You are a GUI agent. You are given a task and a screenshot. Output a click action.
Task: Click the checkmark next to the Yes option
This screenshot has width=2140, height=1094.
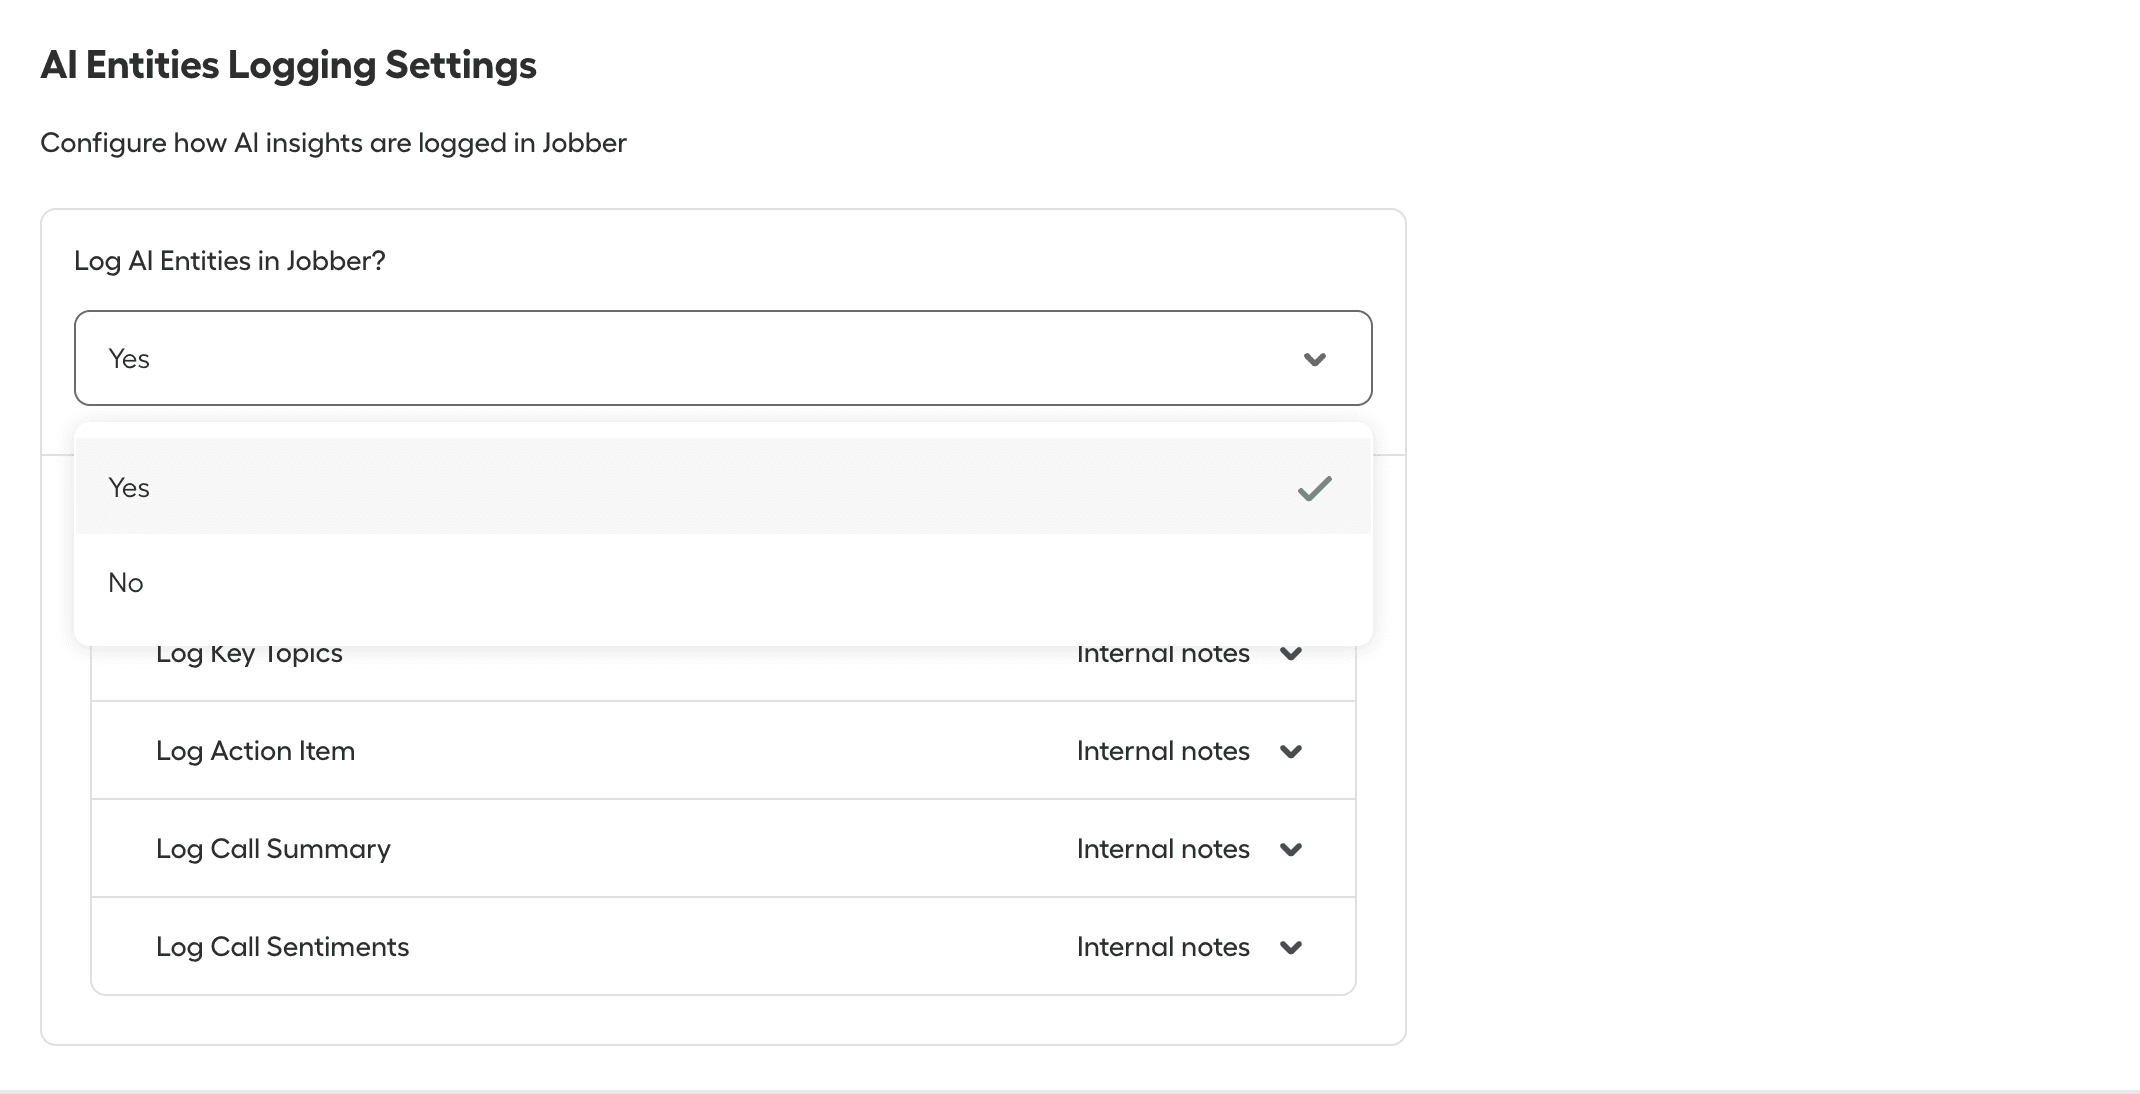click(1316, 488)
